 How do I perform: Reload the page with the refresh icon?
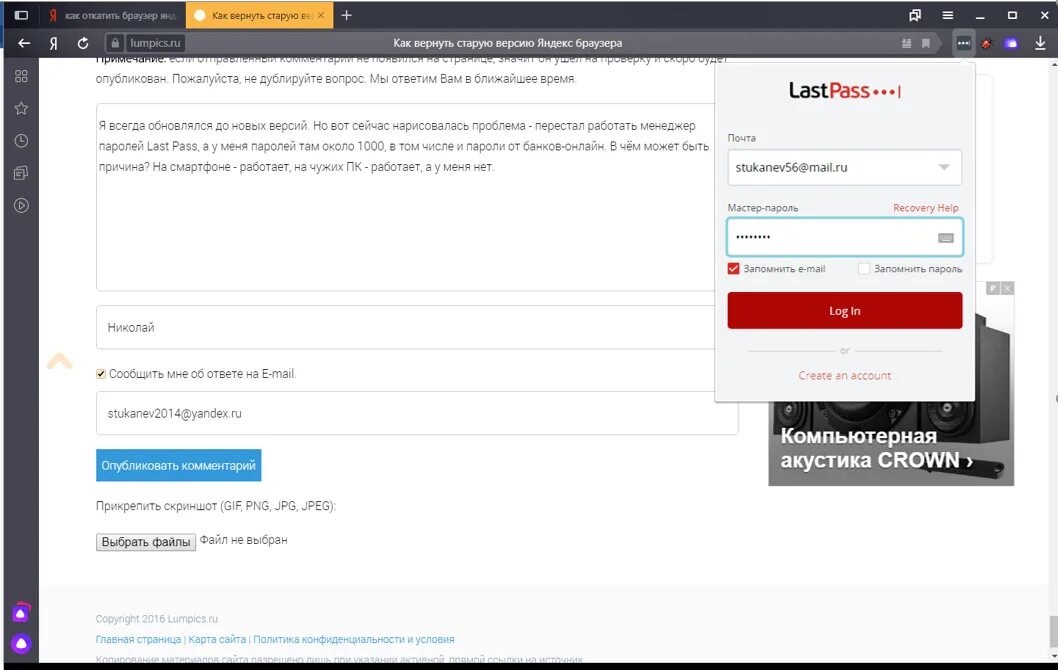pos(83,43)
